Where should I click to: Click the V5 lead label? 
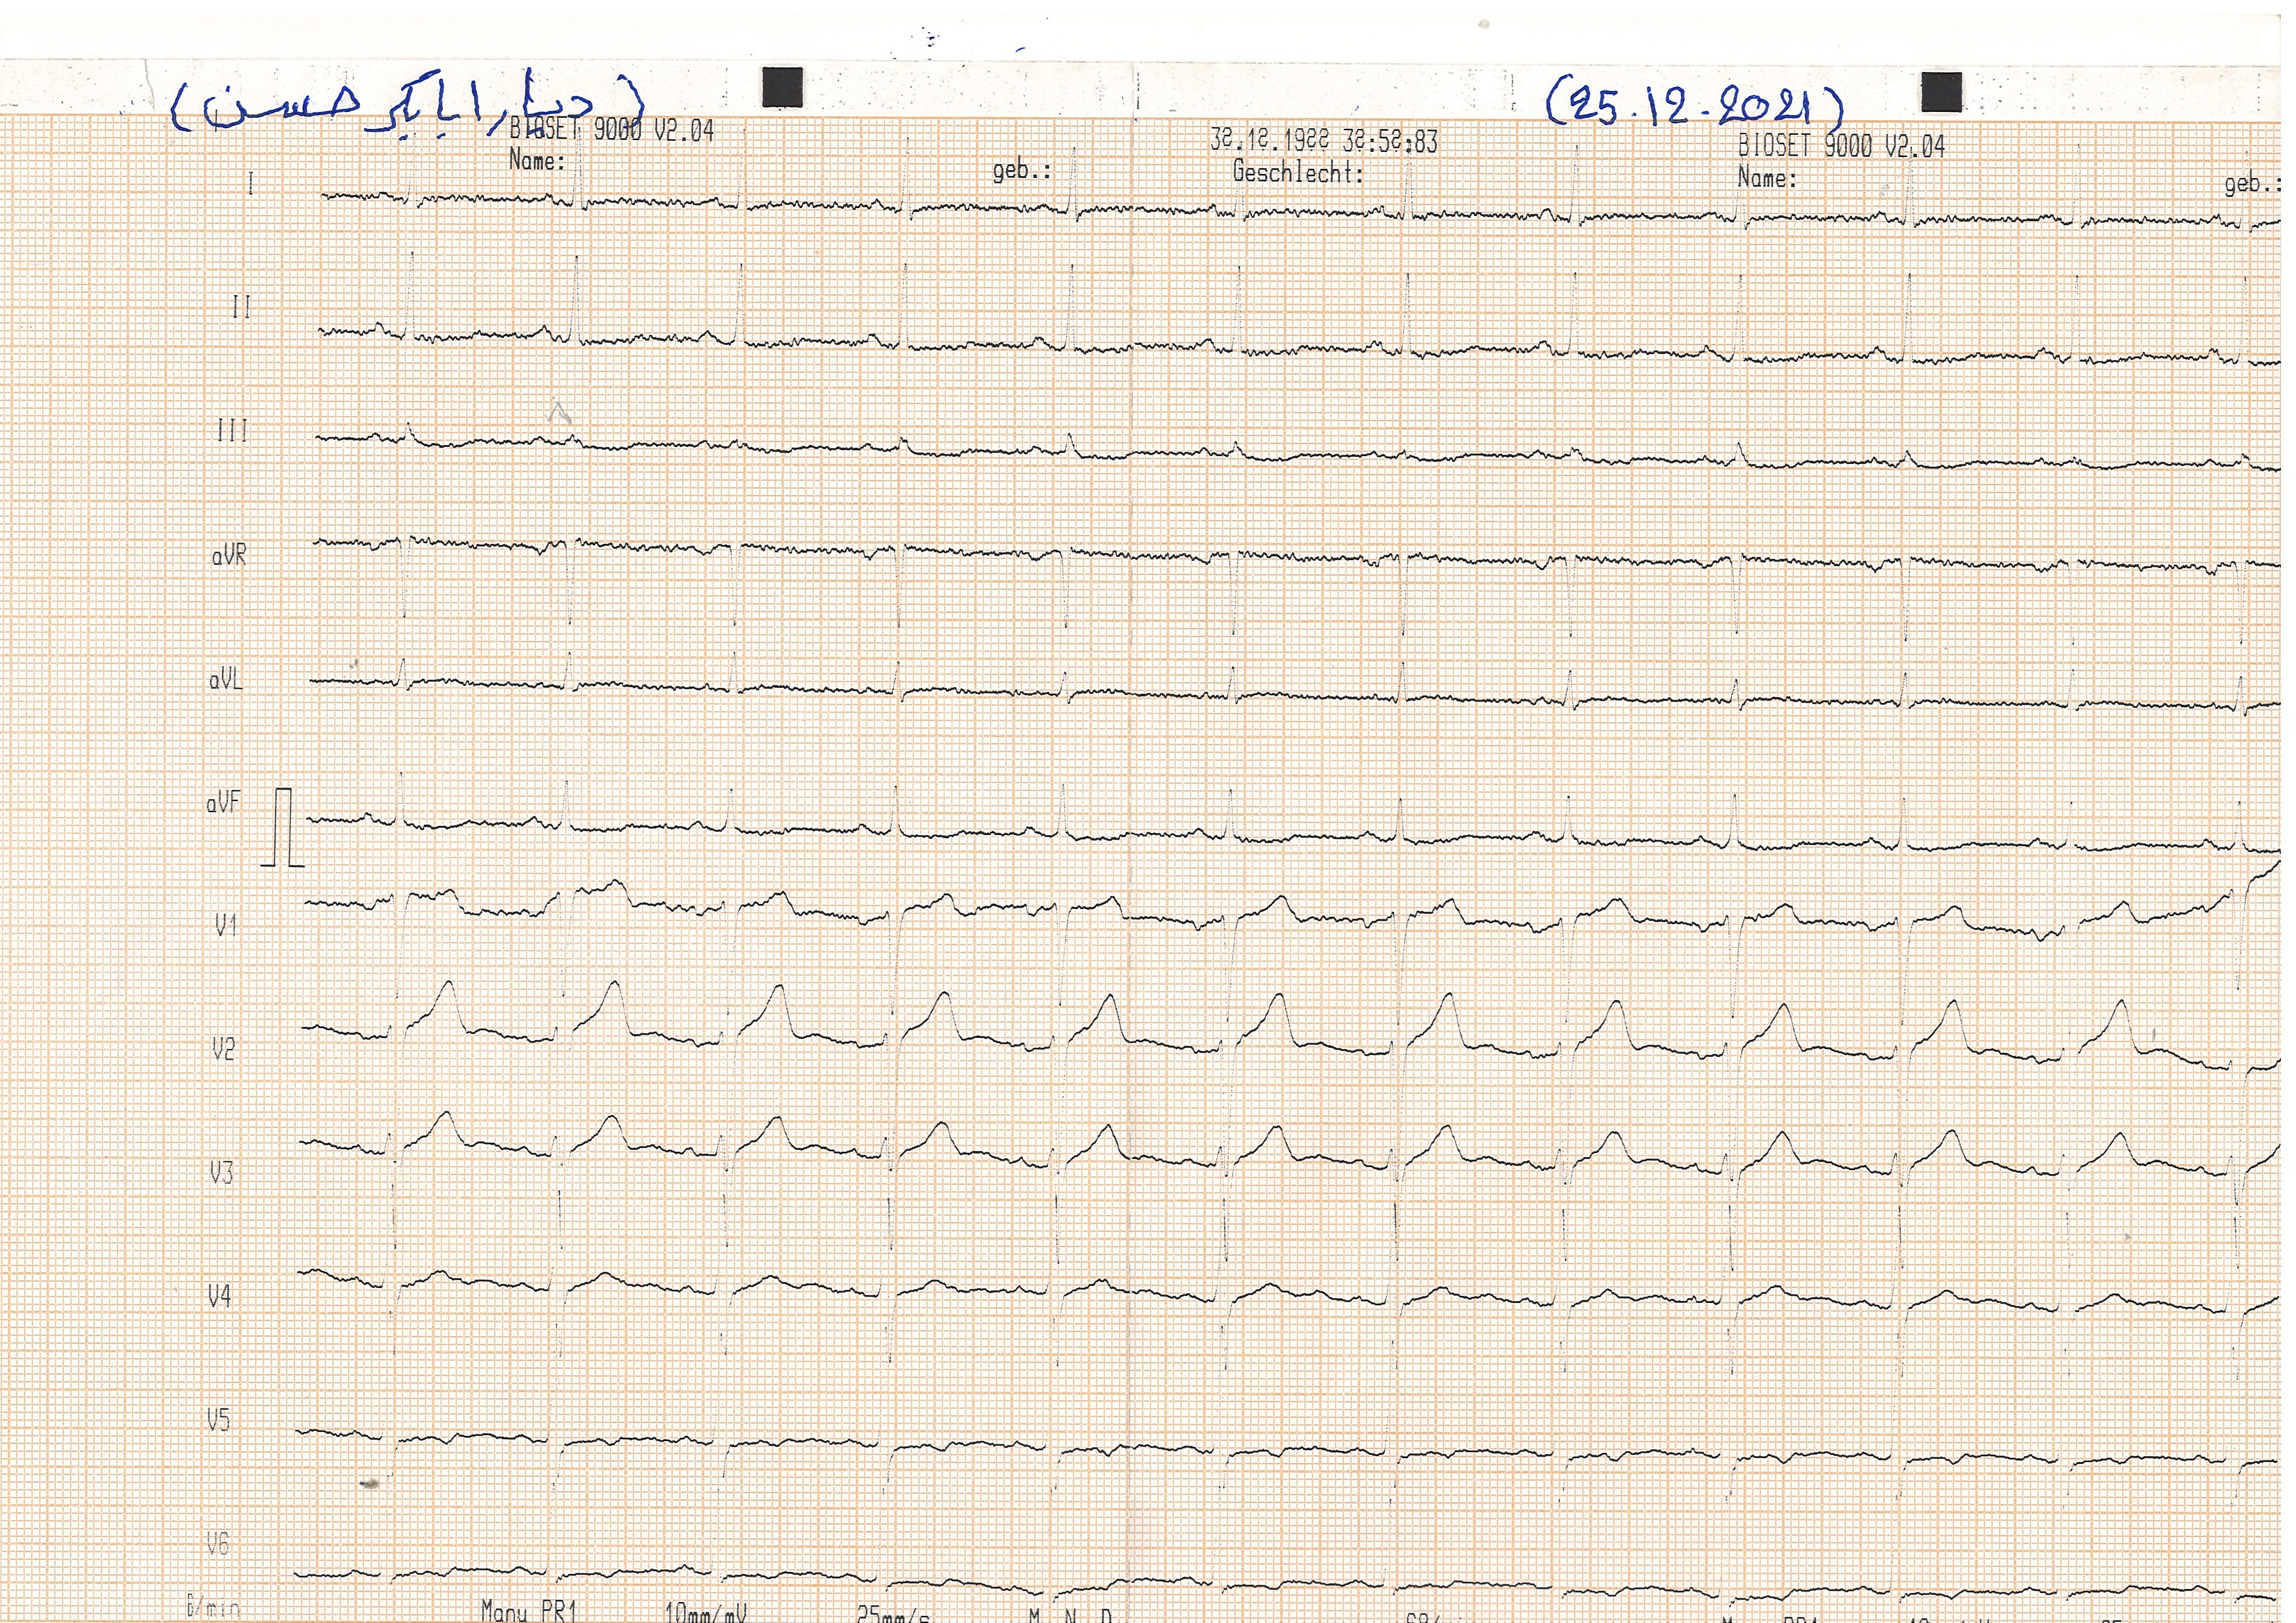tap(218, 1419)
